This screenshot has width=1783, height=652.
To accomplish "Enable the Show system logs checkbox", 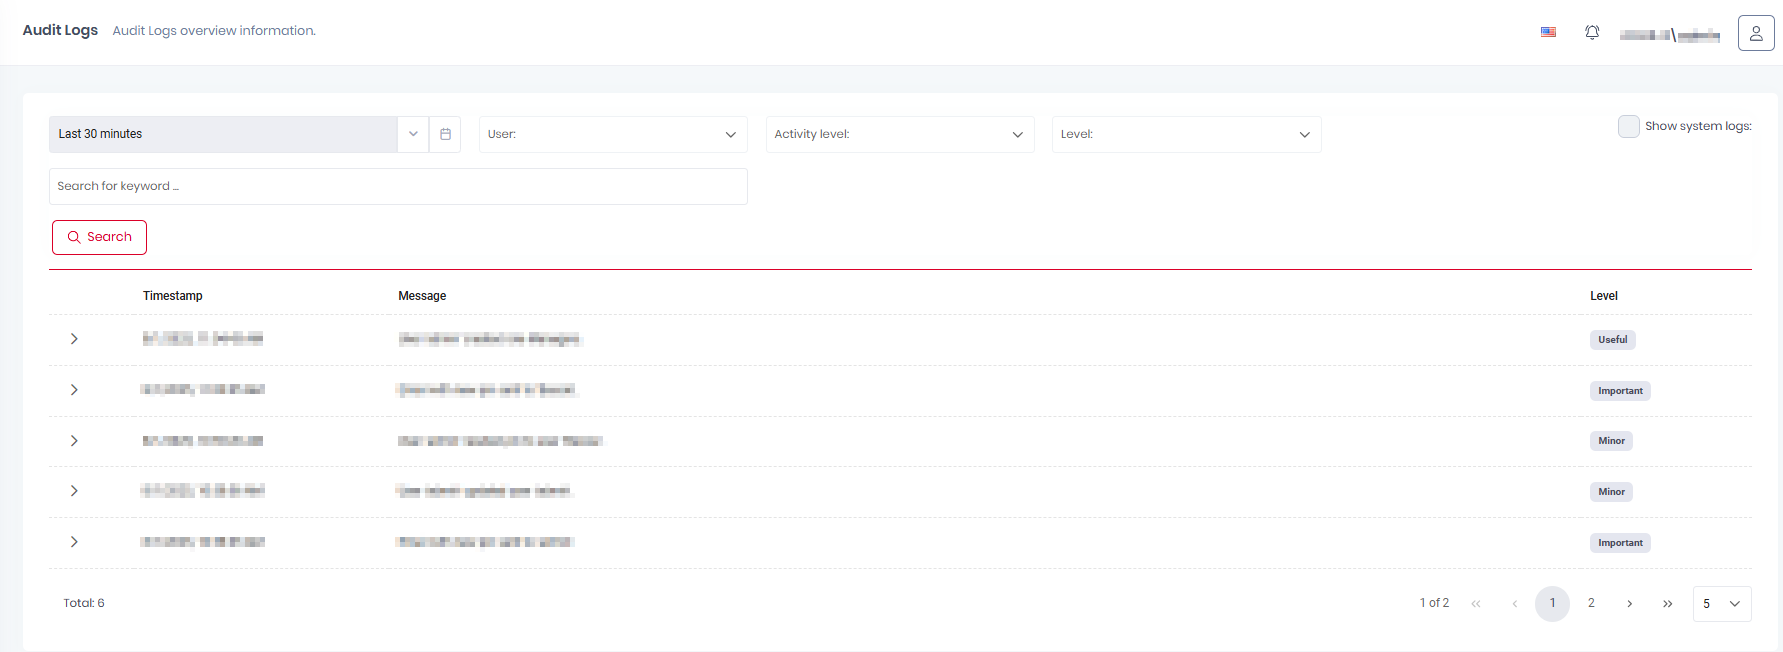I will pos(1628,126).
